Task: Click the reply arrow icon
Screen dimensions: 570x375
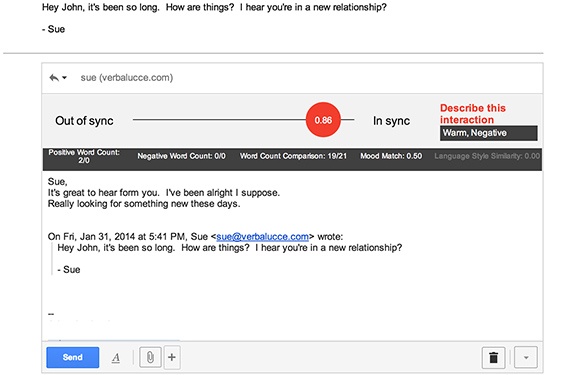Action: pyautogui.click(x=54, y=78)
